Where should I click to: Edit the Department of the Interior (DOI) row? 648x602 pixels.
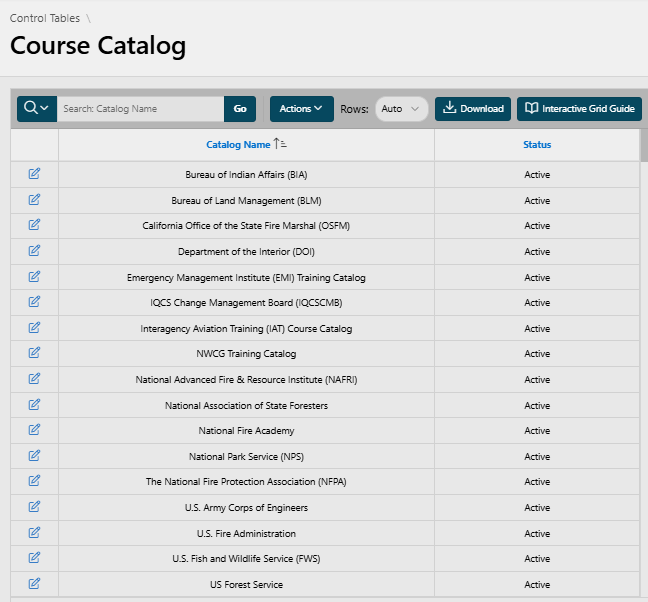point(34,251)
